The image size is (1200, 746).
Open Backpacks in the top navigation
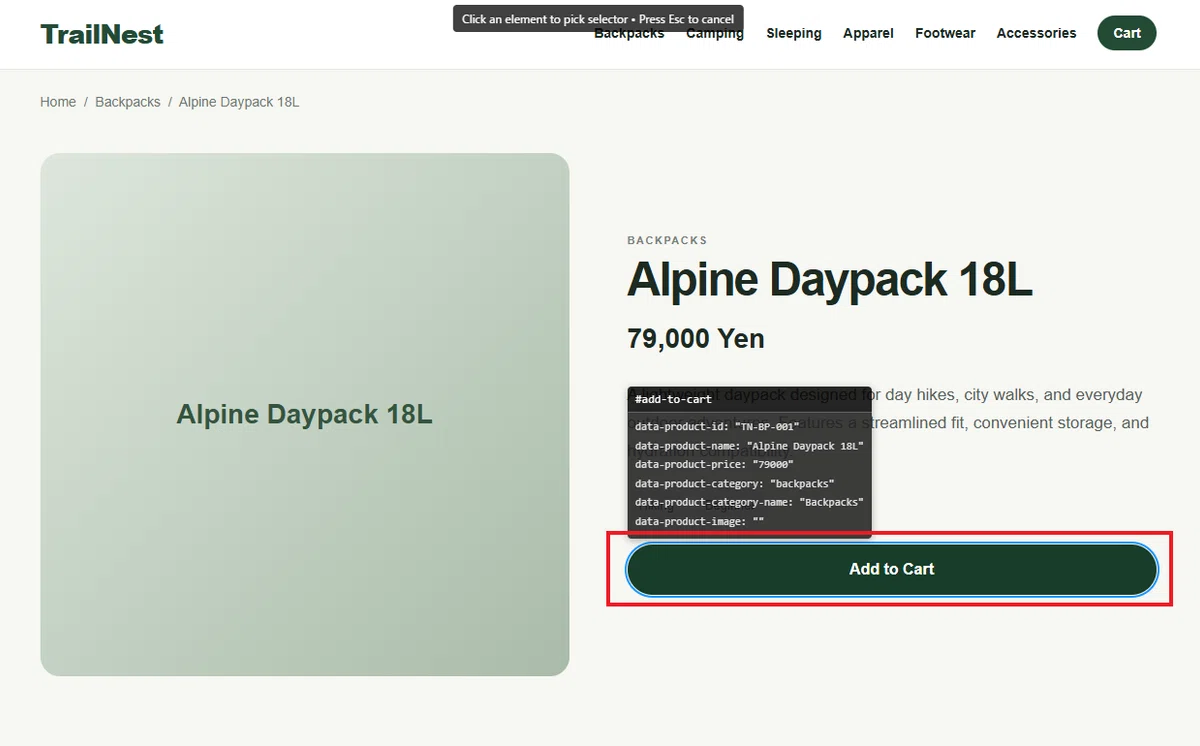tap(629, 34)
